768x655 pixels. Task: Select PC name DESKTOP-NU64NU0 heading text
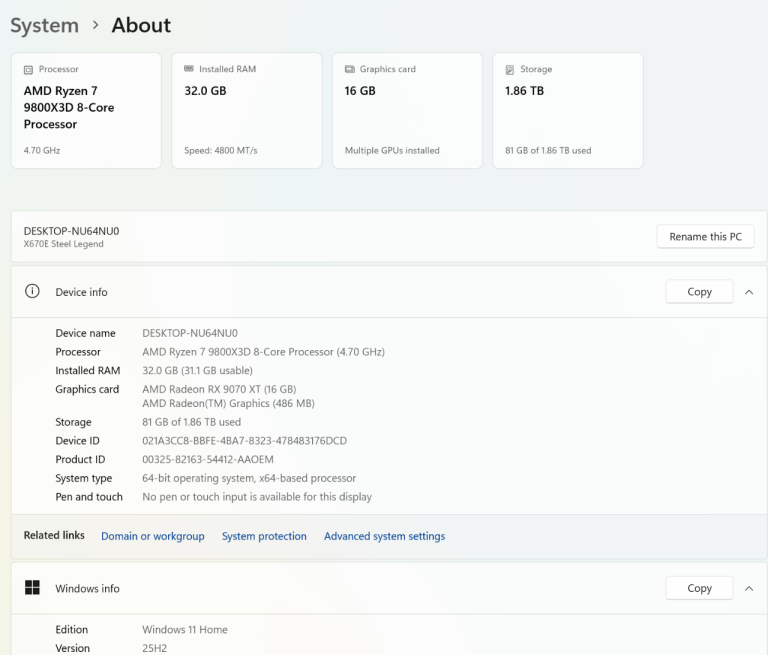point(72,231)
